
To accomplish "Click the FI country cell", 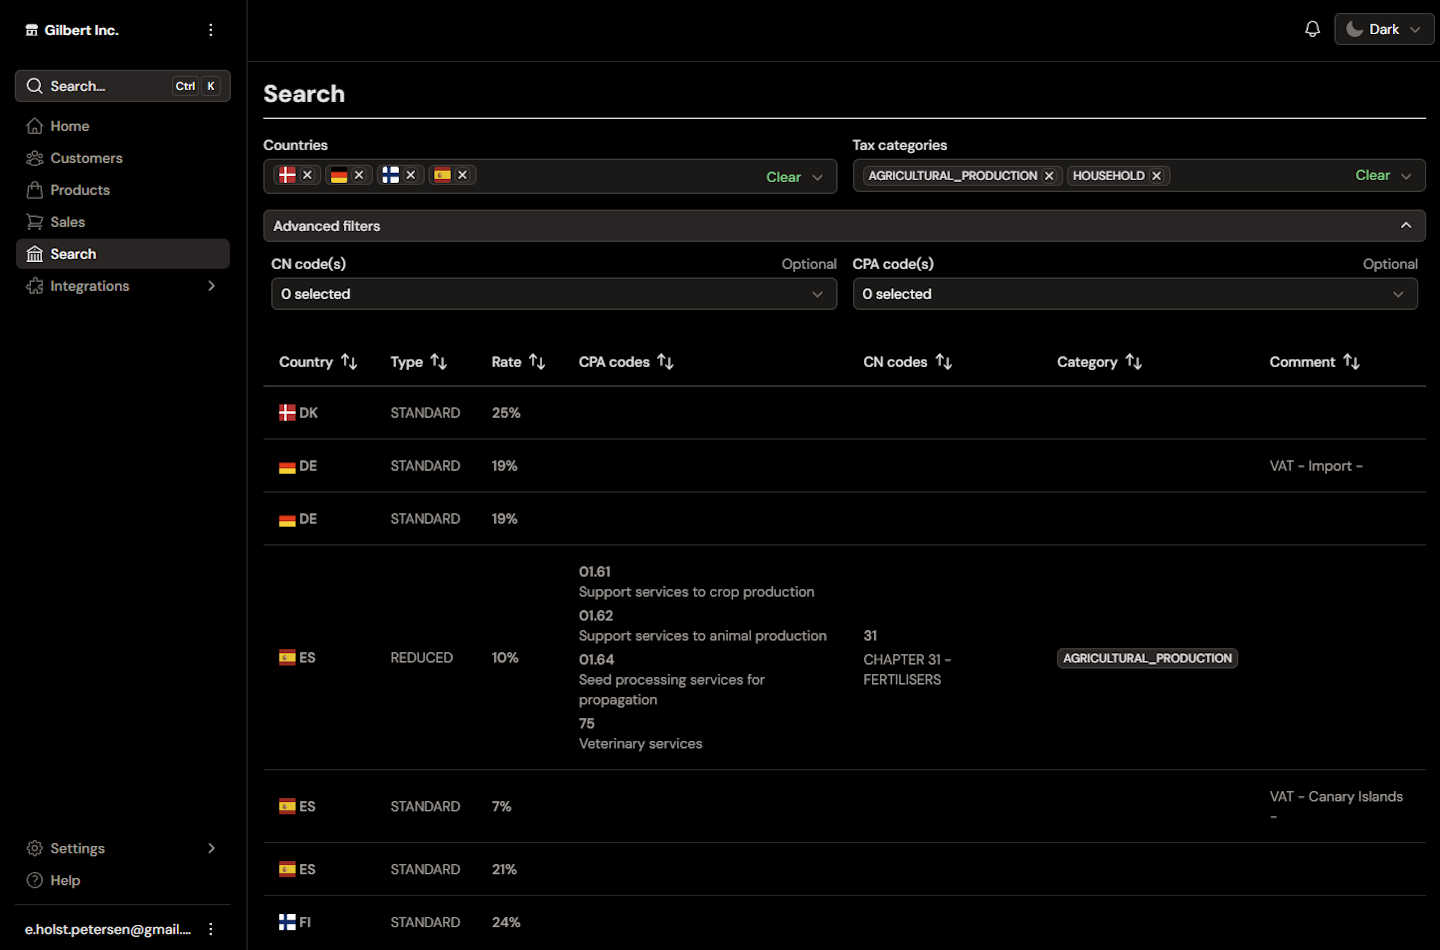I will [295, 922].
